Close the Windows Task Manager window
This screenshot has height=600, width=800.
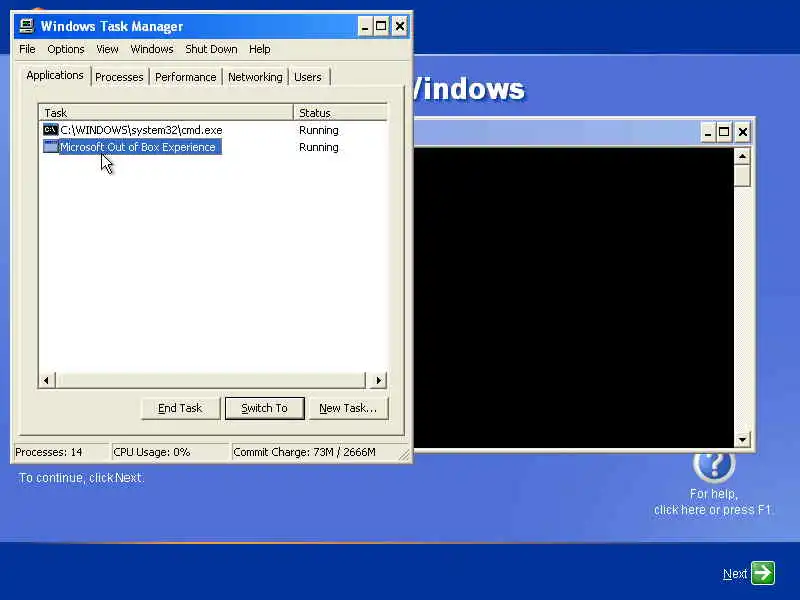click(x=400, y=26)
